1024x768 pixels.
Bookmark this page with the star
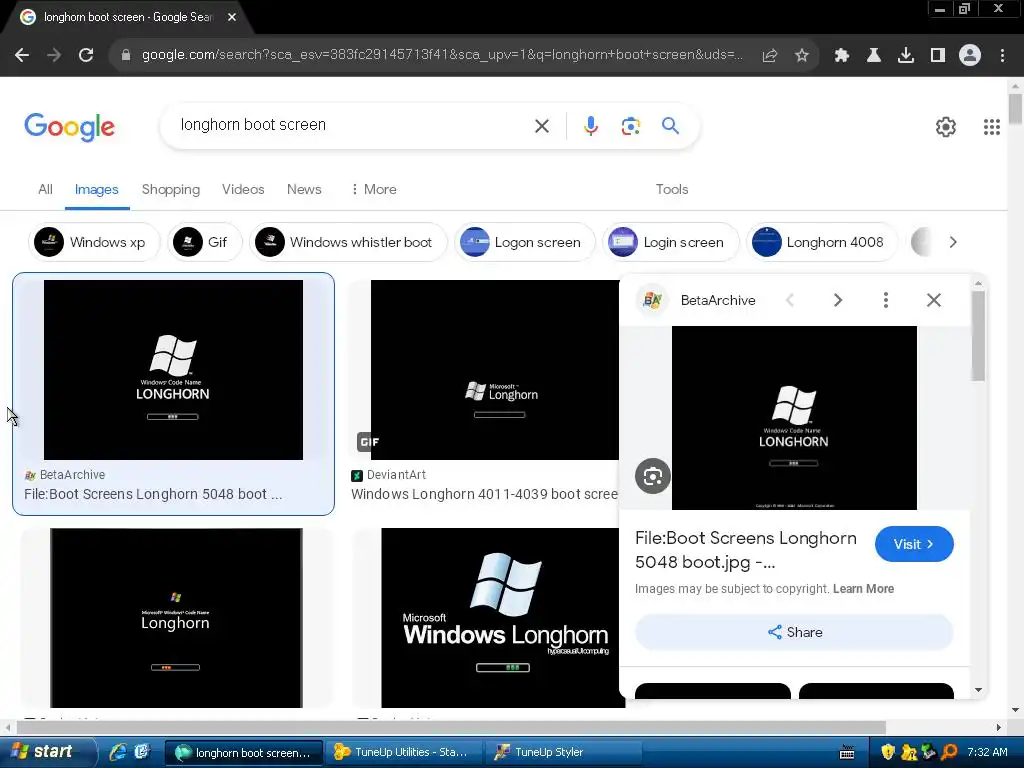point(802,56)
